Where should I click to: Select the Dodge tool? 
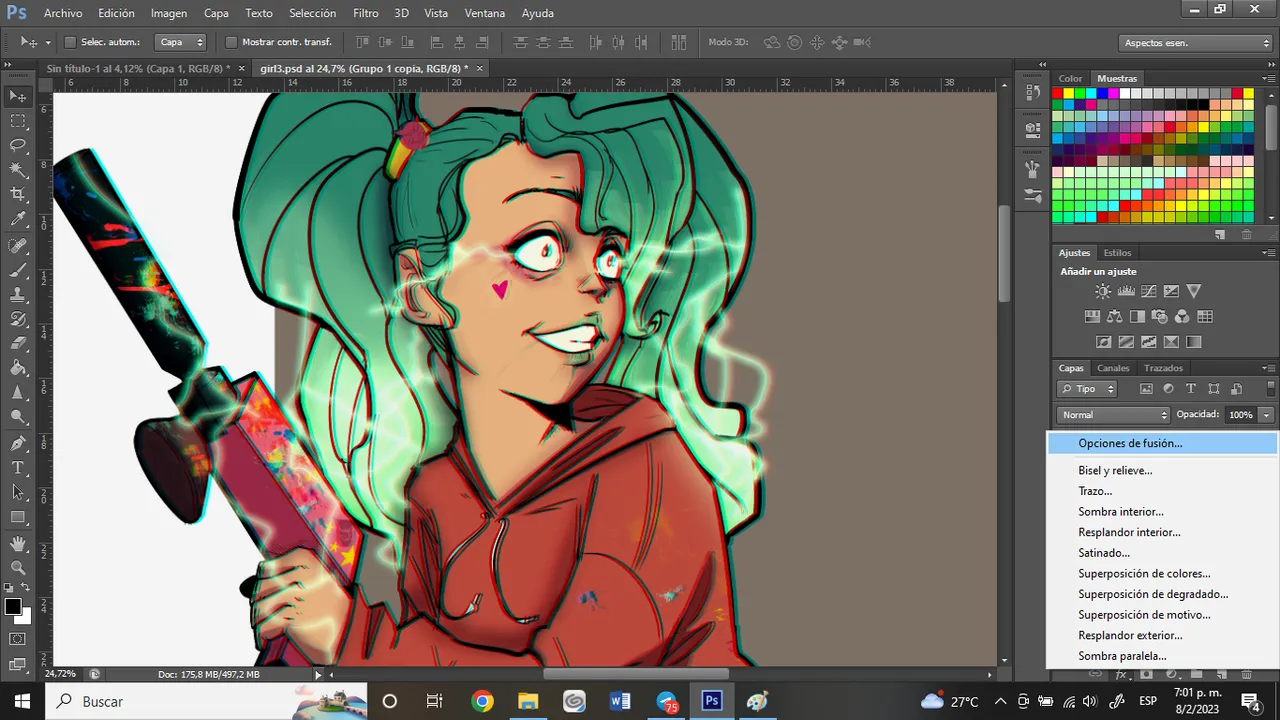click(x=18, y=417)
